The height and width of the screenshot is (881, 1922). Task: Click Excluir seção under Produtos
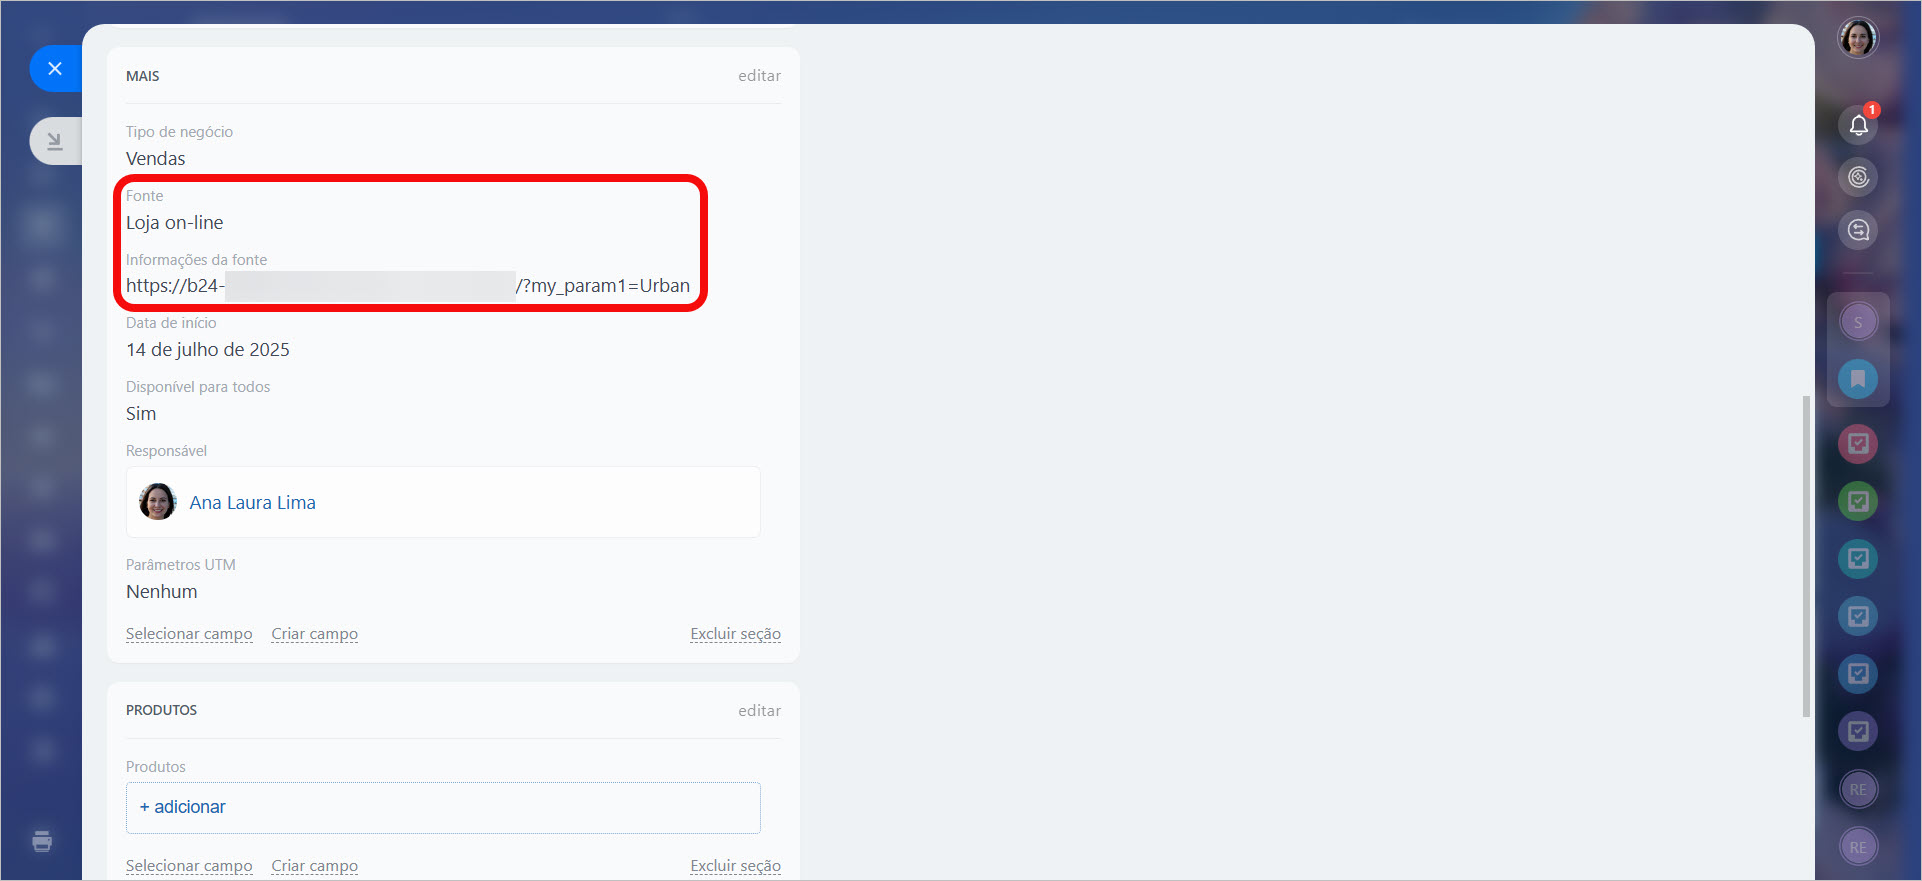[735, 866]
